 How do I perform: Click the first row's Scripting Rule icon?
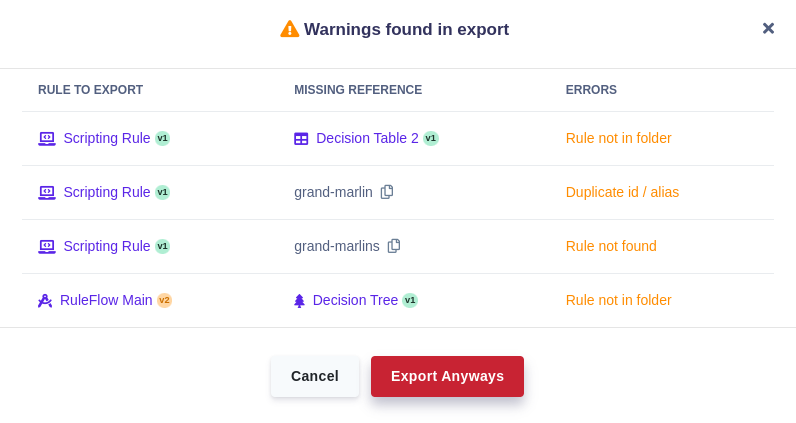point(47,138)
